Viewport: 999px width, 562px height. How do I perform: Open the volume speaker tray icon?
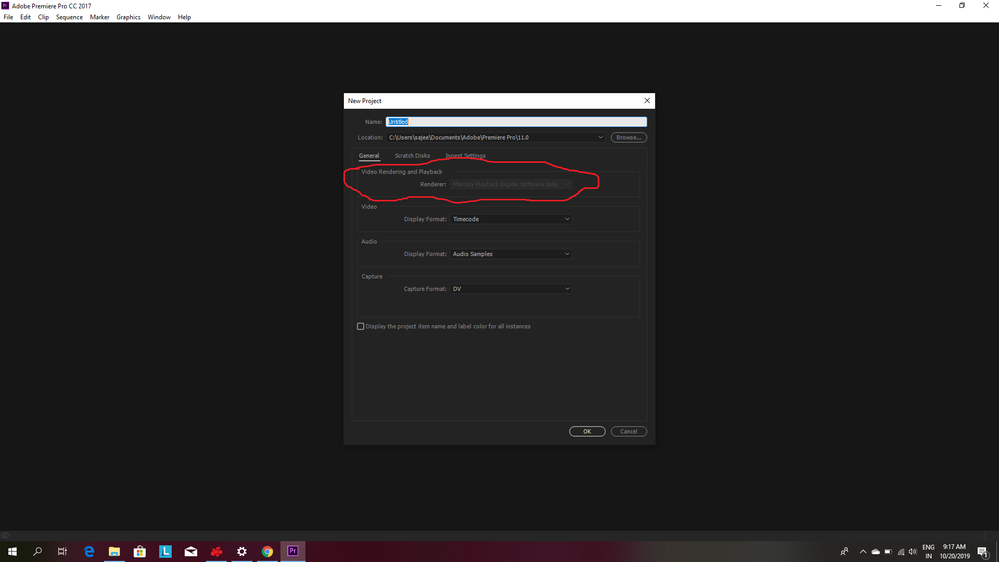(x=912, y=552)
